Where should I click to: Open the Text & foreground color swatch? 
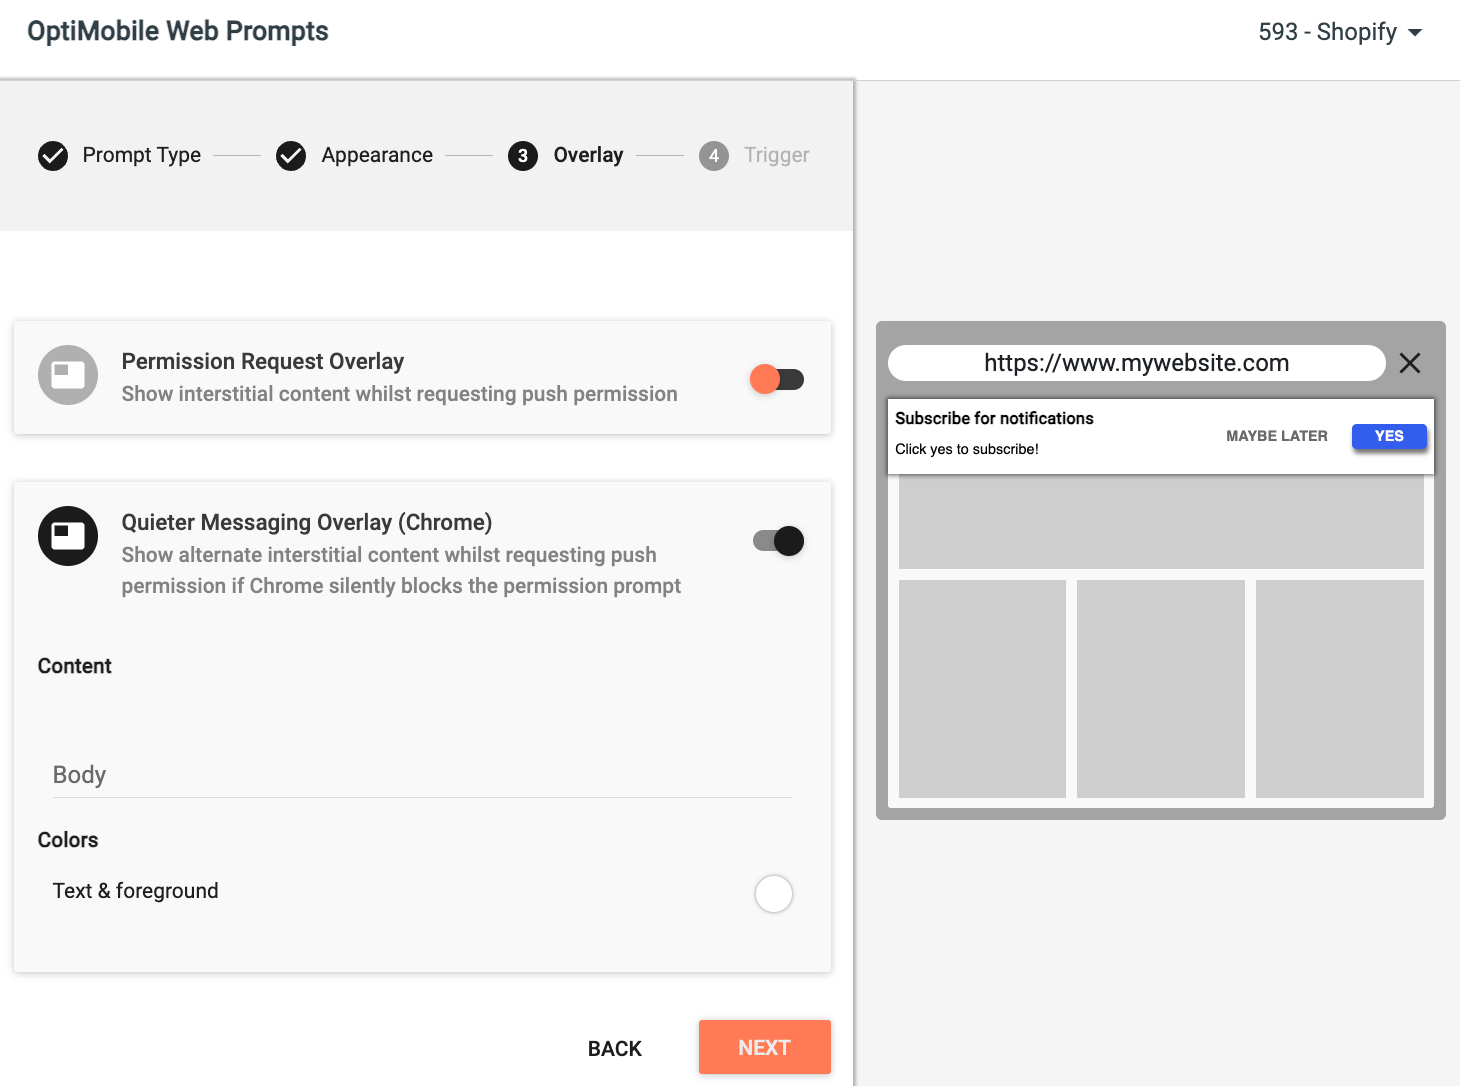[774, 894]
